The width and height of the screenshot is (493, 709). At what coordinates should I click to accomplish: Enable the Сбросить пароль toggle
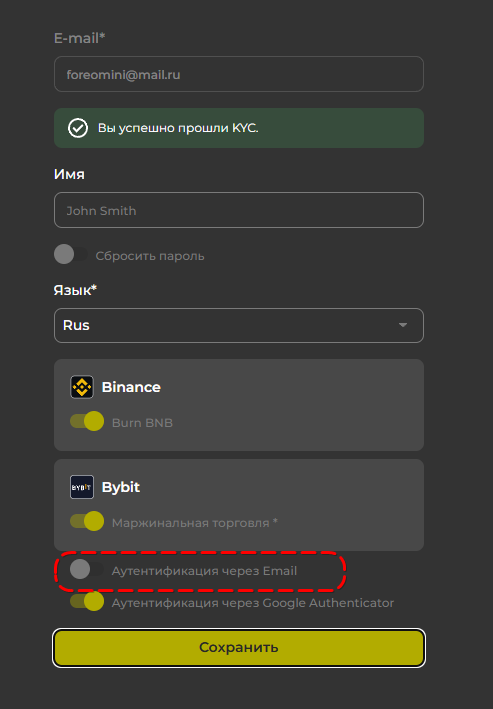[x=71, y=254]
